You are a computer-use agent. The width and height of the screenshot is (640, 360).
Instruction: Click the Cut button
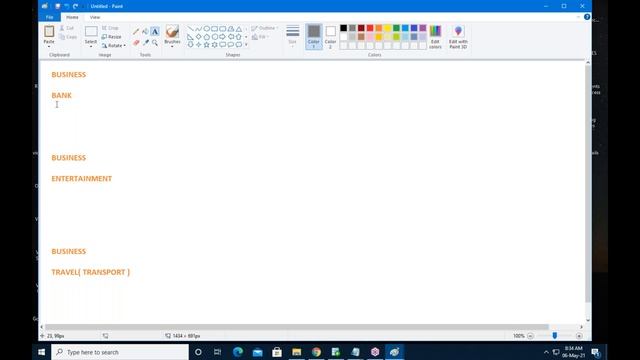tap(67, 28)
